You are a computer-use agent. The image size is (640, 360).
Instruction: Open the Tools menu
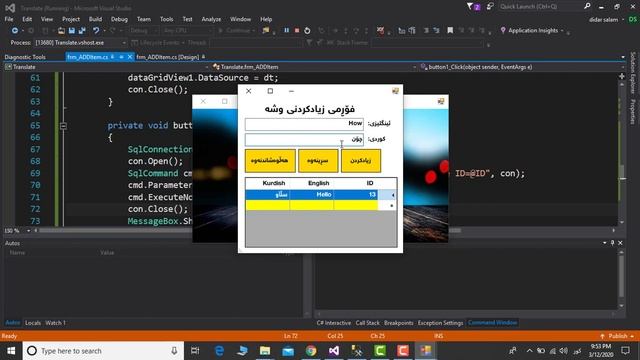coord(166,19)
